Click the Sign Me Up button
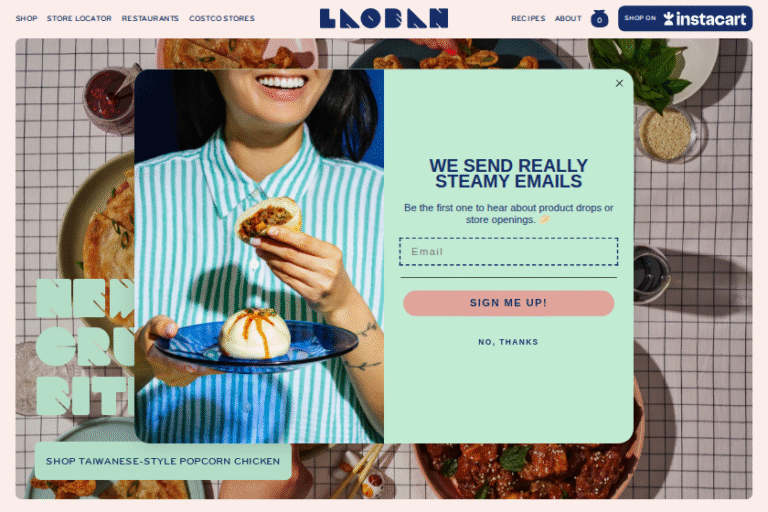 508,303
